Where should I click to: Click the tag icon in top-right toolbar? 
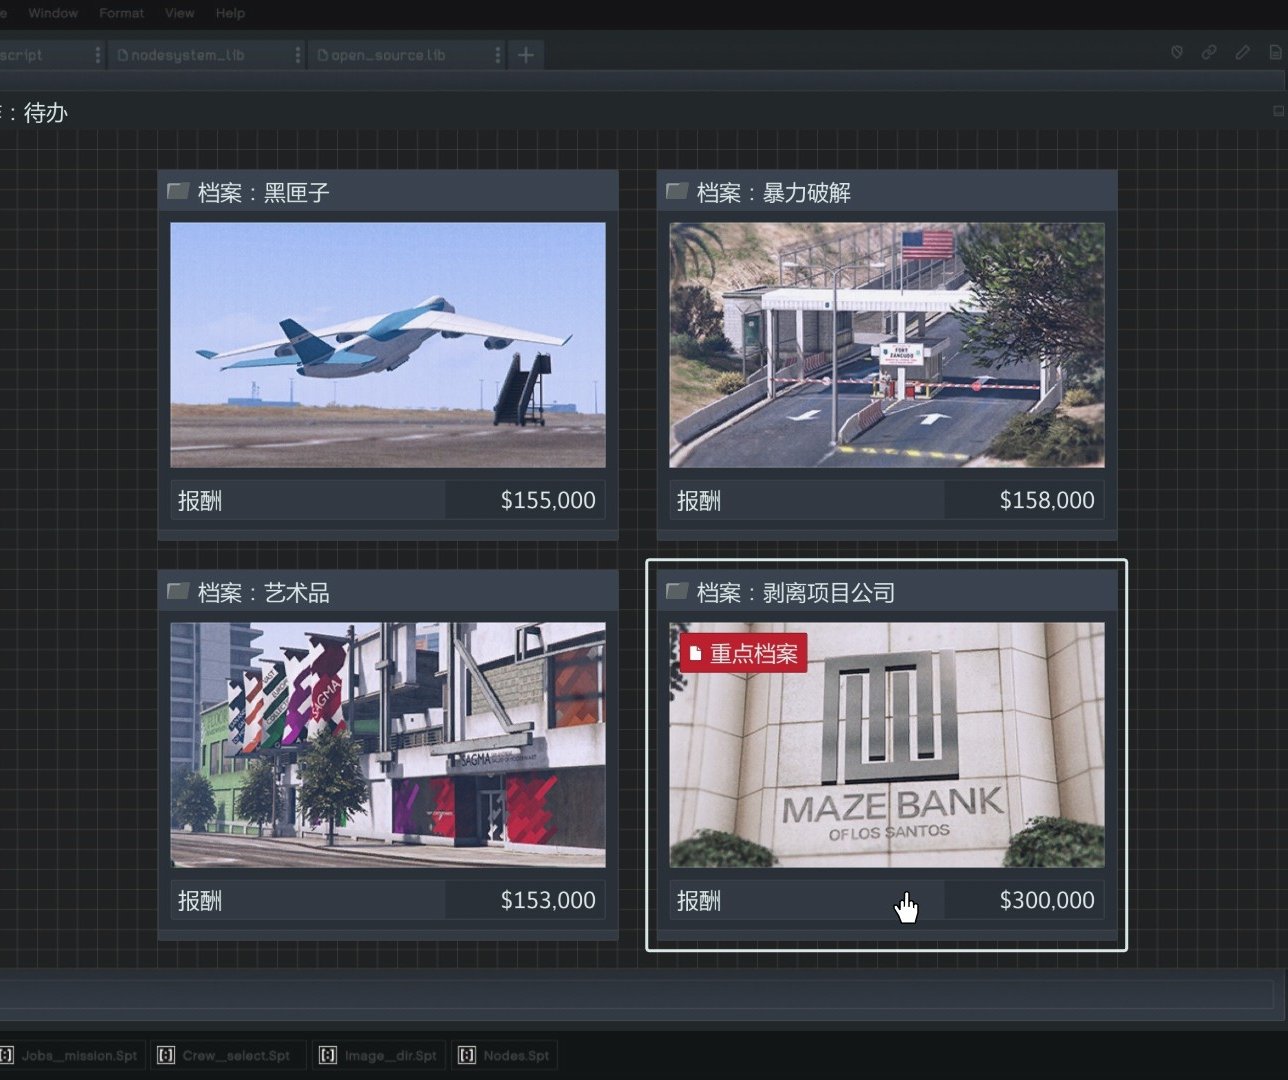pos(1177,52)
